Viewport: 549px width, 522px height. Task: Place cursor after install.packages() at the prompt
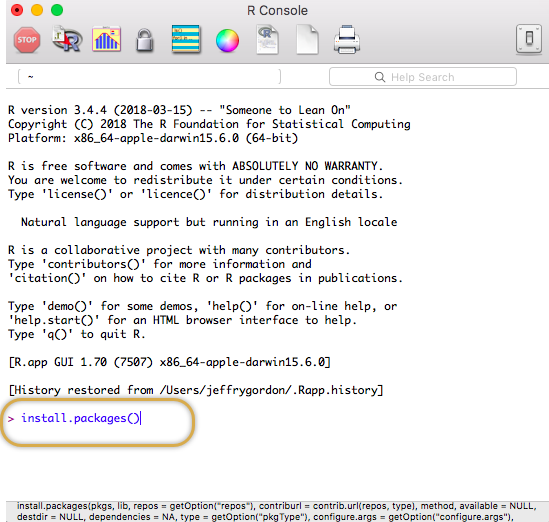tap(140, 418)
